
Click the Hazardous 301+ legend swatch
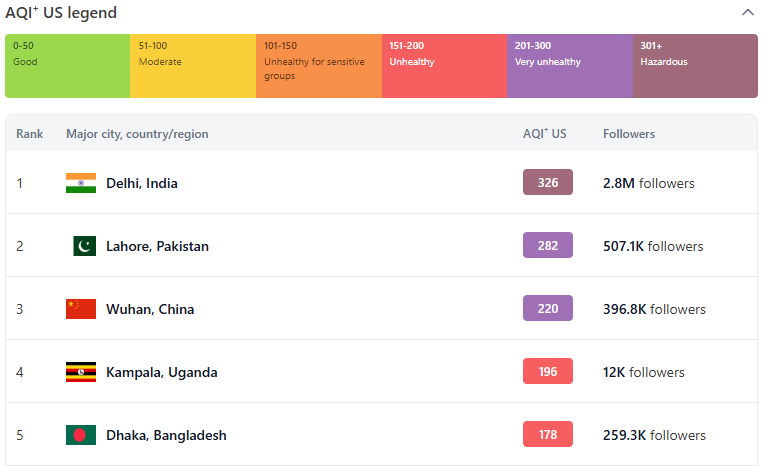click(x=695, y=66)
